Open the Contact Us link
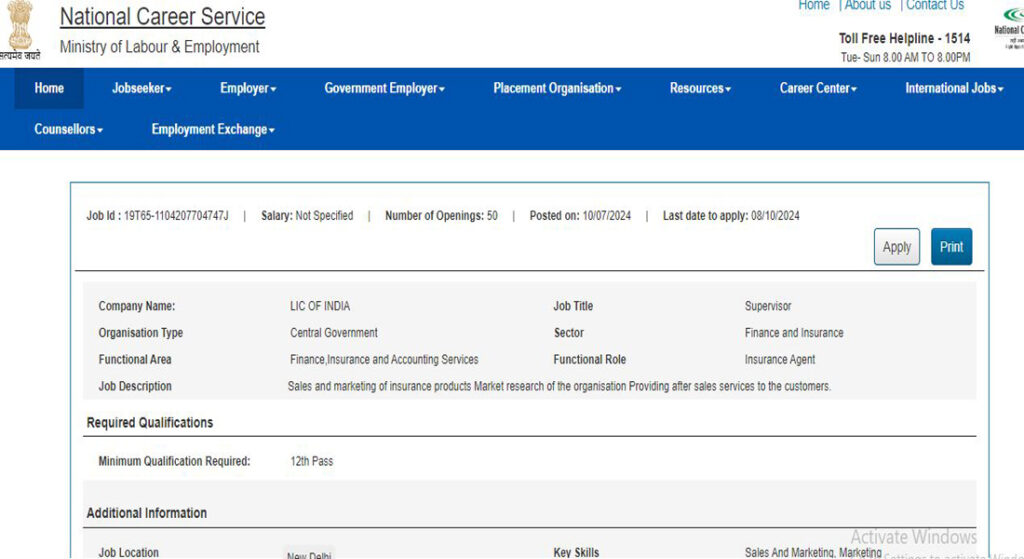 pyautogui.click(x=935, y=5)
